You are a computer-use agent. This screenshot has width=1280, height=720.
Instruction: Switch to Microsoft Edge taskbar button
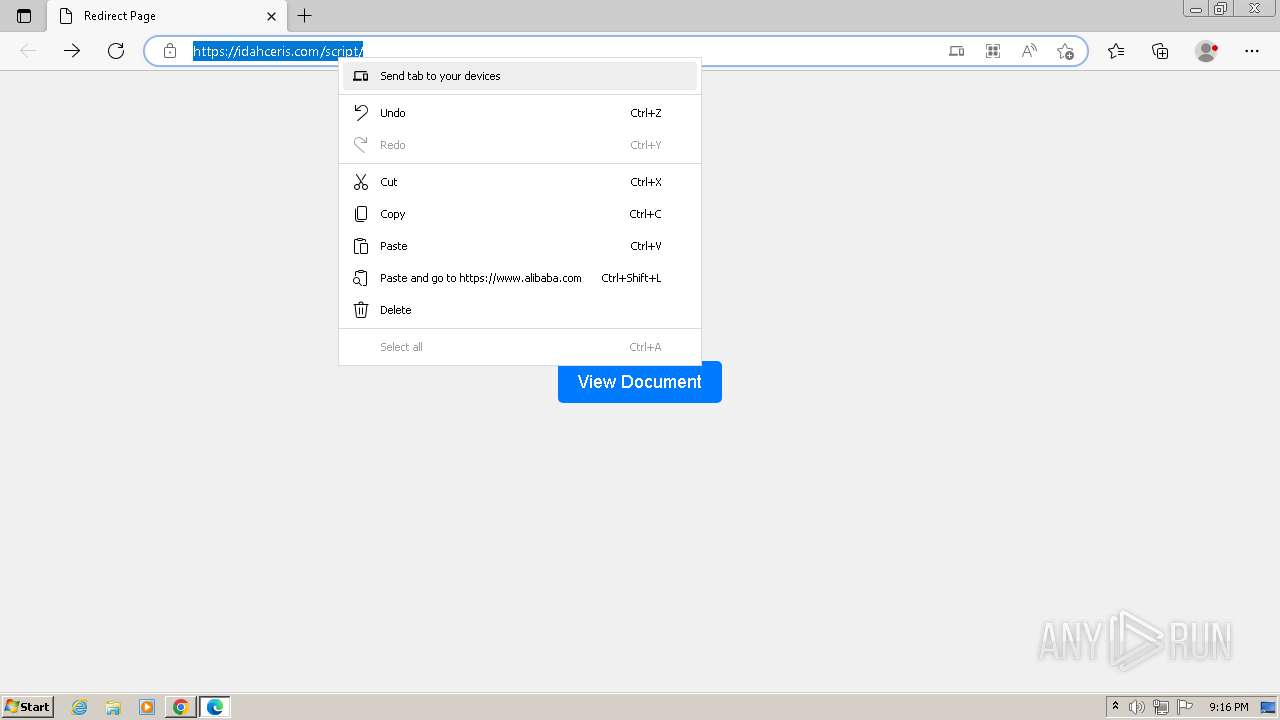[215, 707]
